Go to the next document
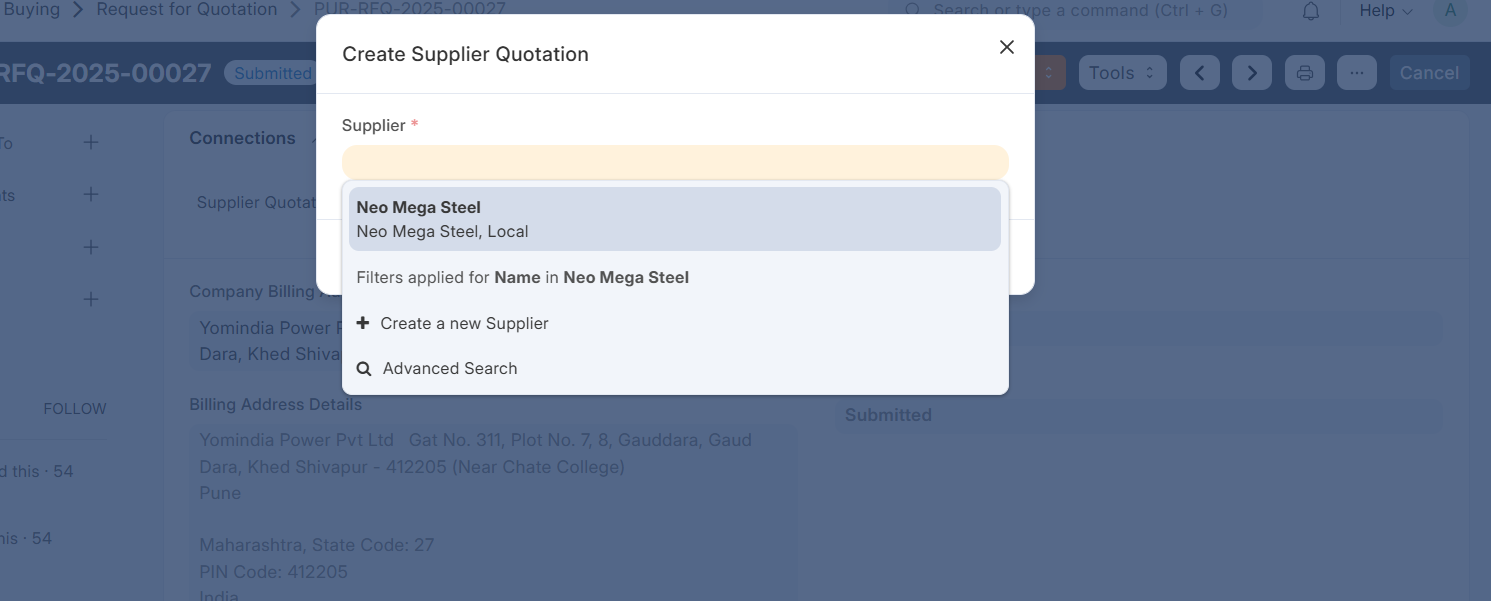The width and height of the screenshot is (1491, 601). click(x=1252, y=73)
